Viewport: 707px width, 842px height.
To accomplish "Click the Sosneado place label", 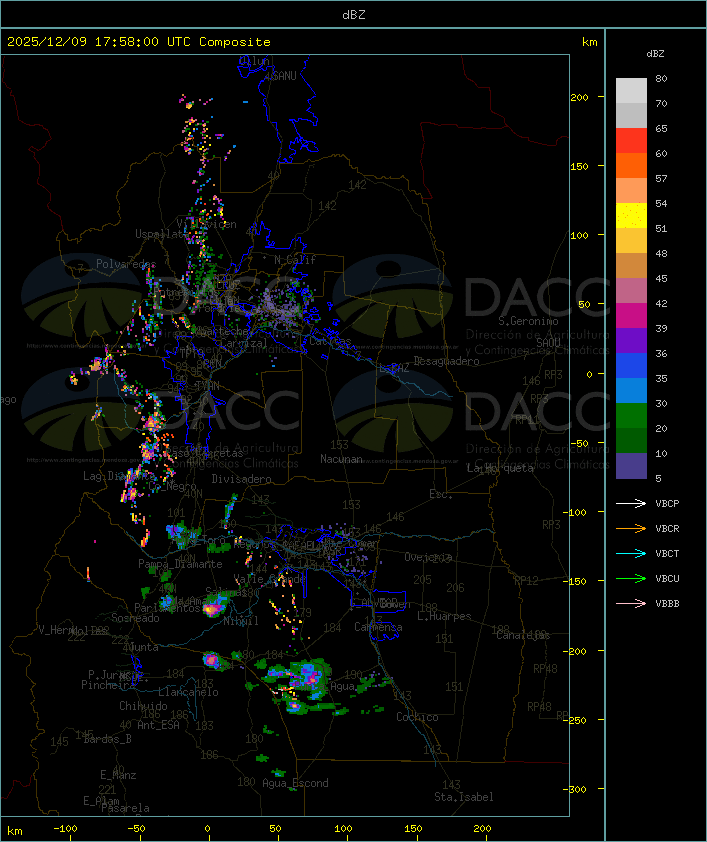I will pyautogui.click(x=135, y=618).
